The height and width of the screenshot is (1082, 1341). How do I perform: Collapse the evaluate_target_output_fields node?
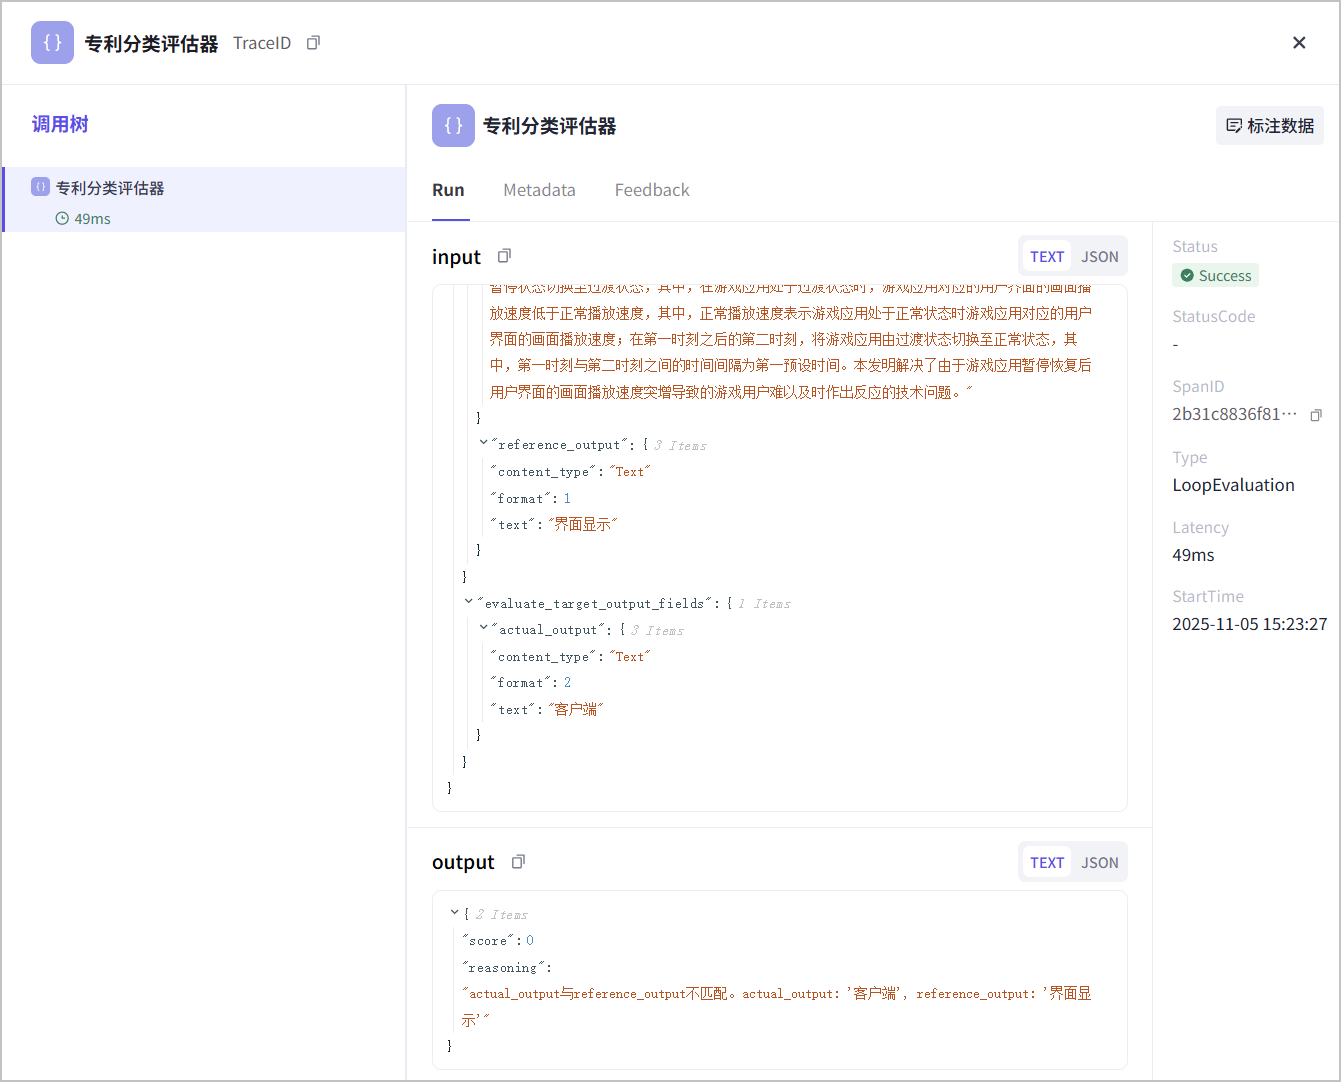(469, 602)
